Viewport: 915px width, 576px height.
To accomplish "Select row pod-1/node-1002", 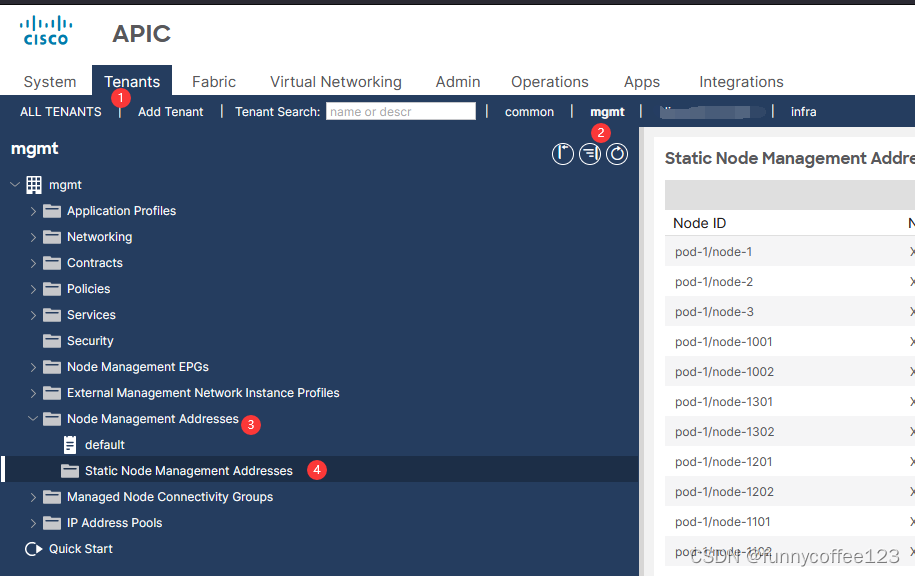I will pos(790,372).
